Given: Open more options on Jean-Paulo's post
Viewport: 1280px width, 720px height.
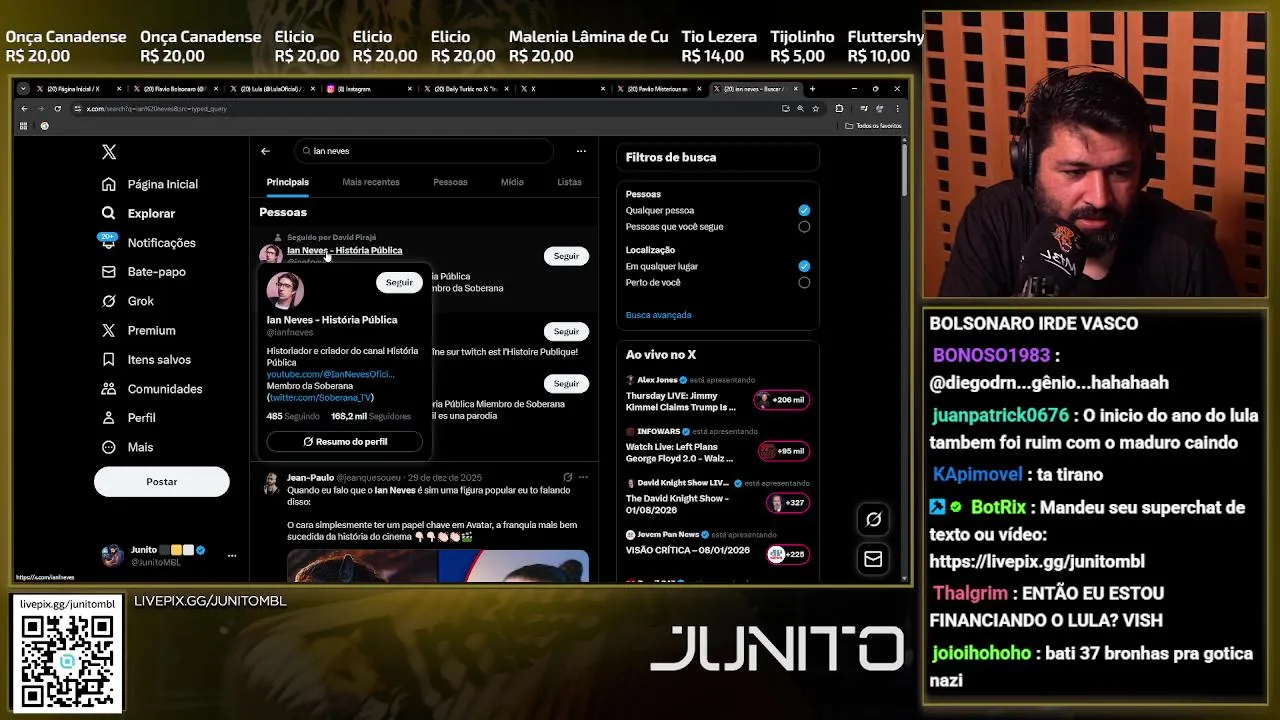Looking at the screenshot, I should coord(584,477).
